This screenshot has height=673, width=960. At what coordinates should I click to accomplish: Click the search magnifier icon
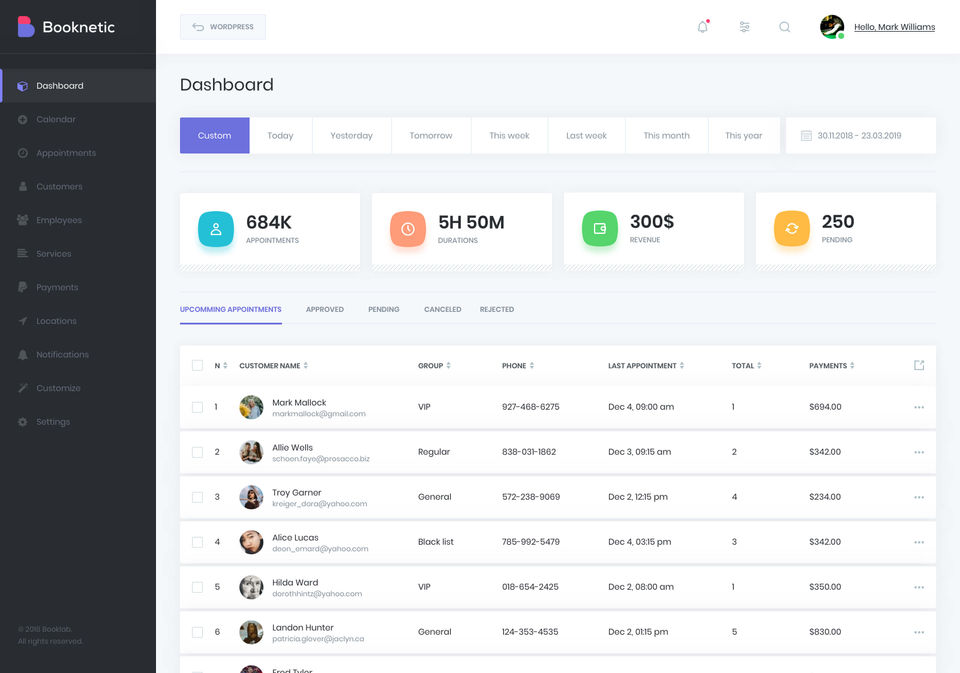(x=784, y=27)
